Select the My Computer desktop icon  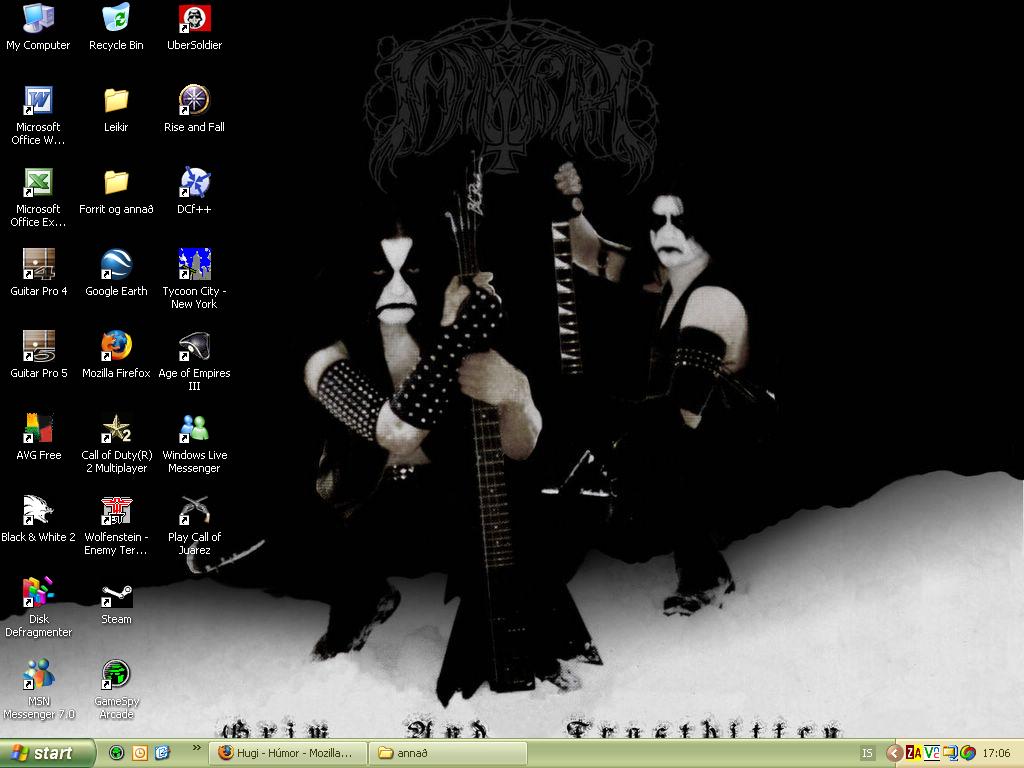point(38,27)
